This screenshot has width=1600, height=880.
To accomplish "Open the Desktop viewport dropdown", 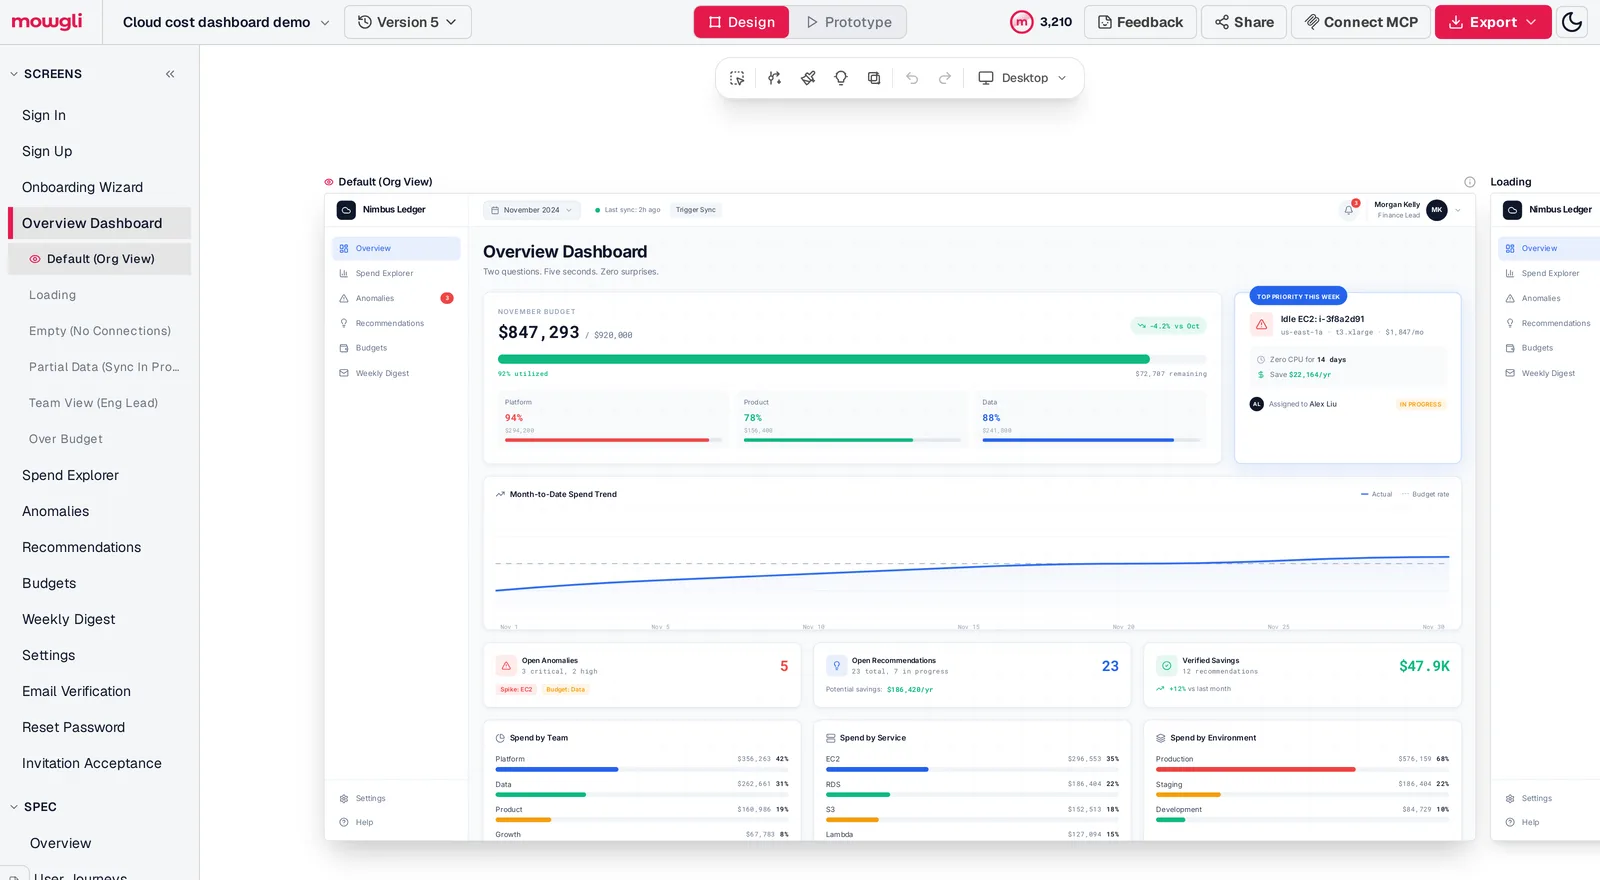I will (x=1022, y=78).
